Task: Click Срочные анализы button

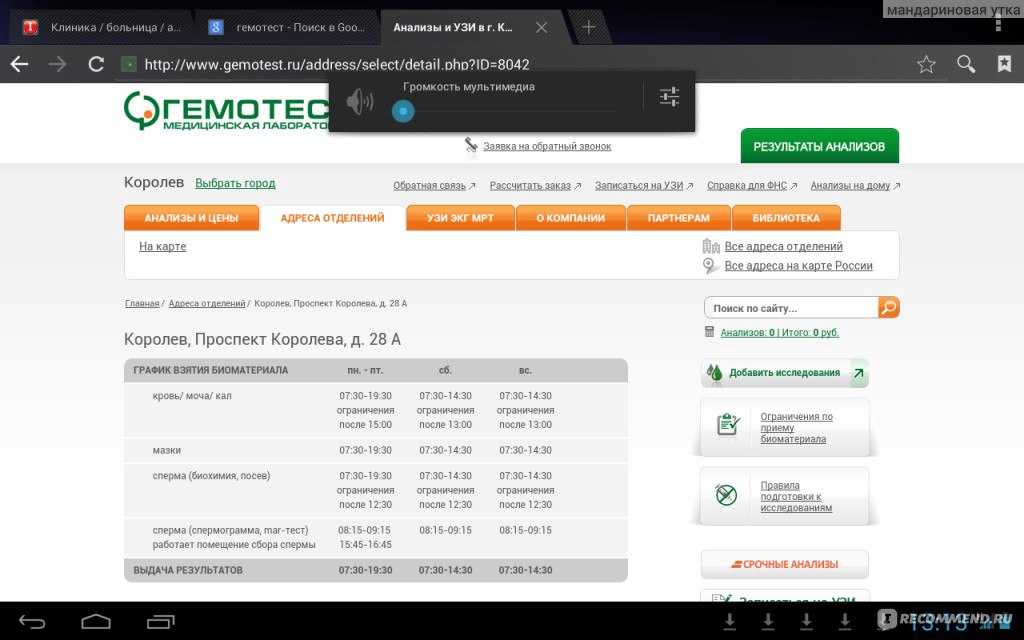Action: [x=785, y=564]
